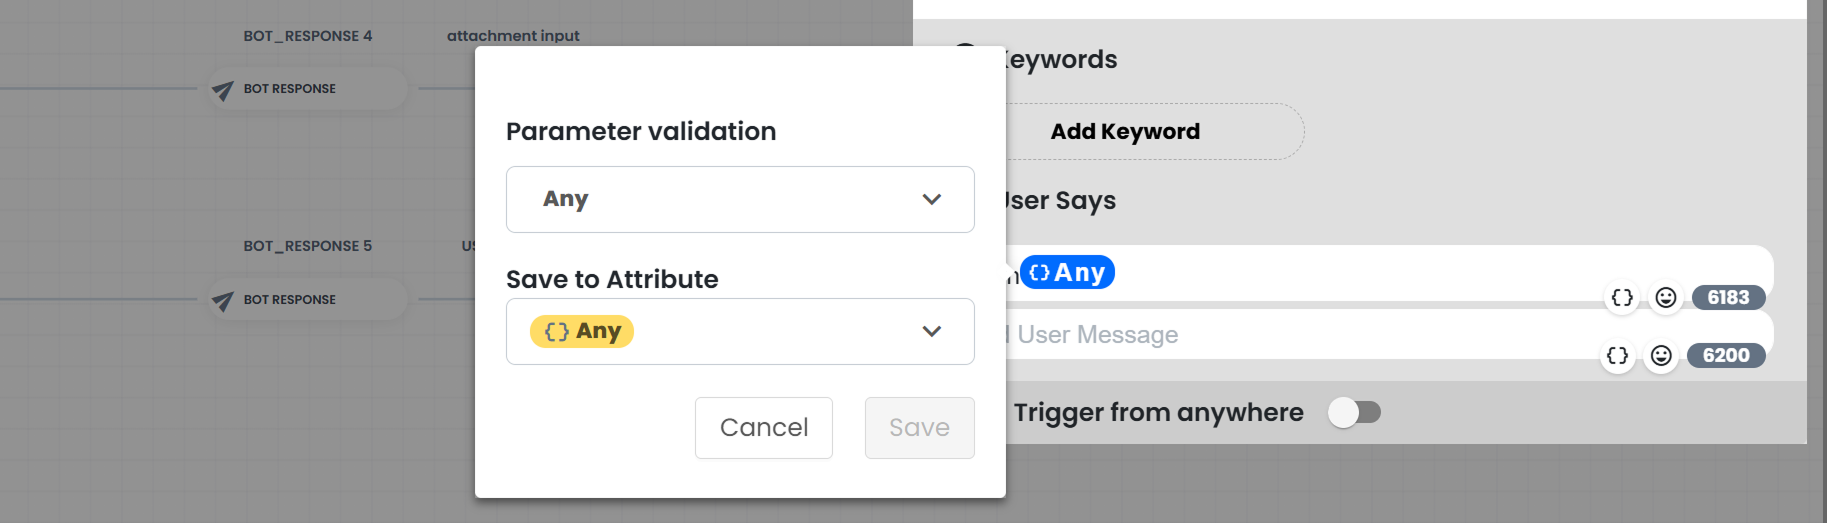The width and height of the screenshot is (1827, 523).
Task: Click curly braces icon beside 6200 counter
Action: (1617, 355)
